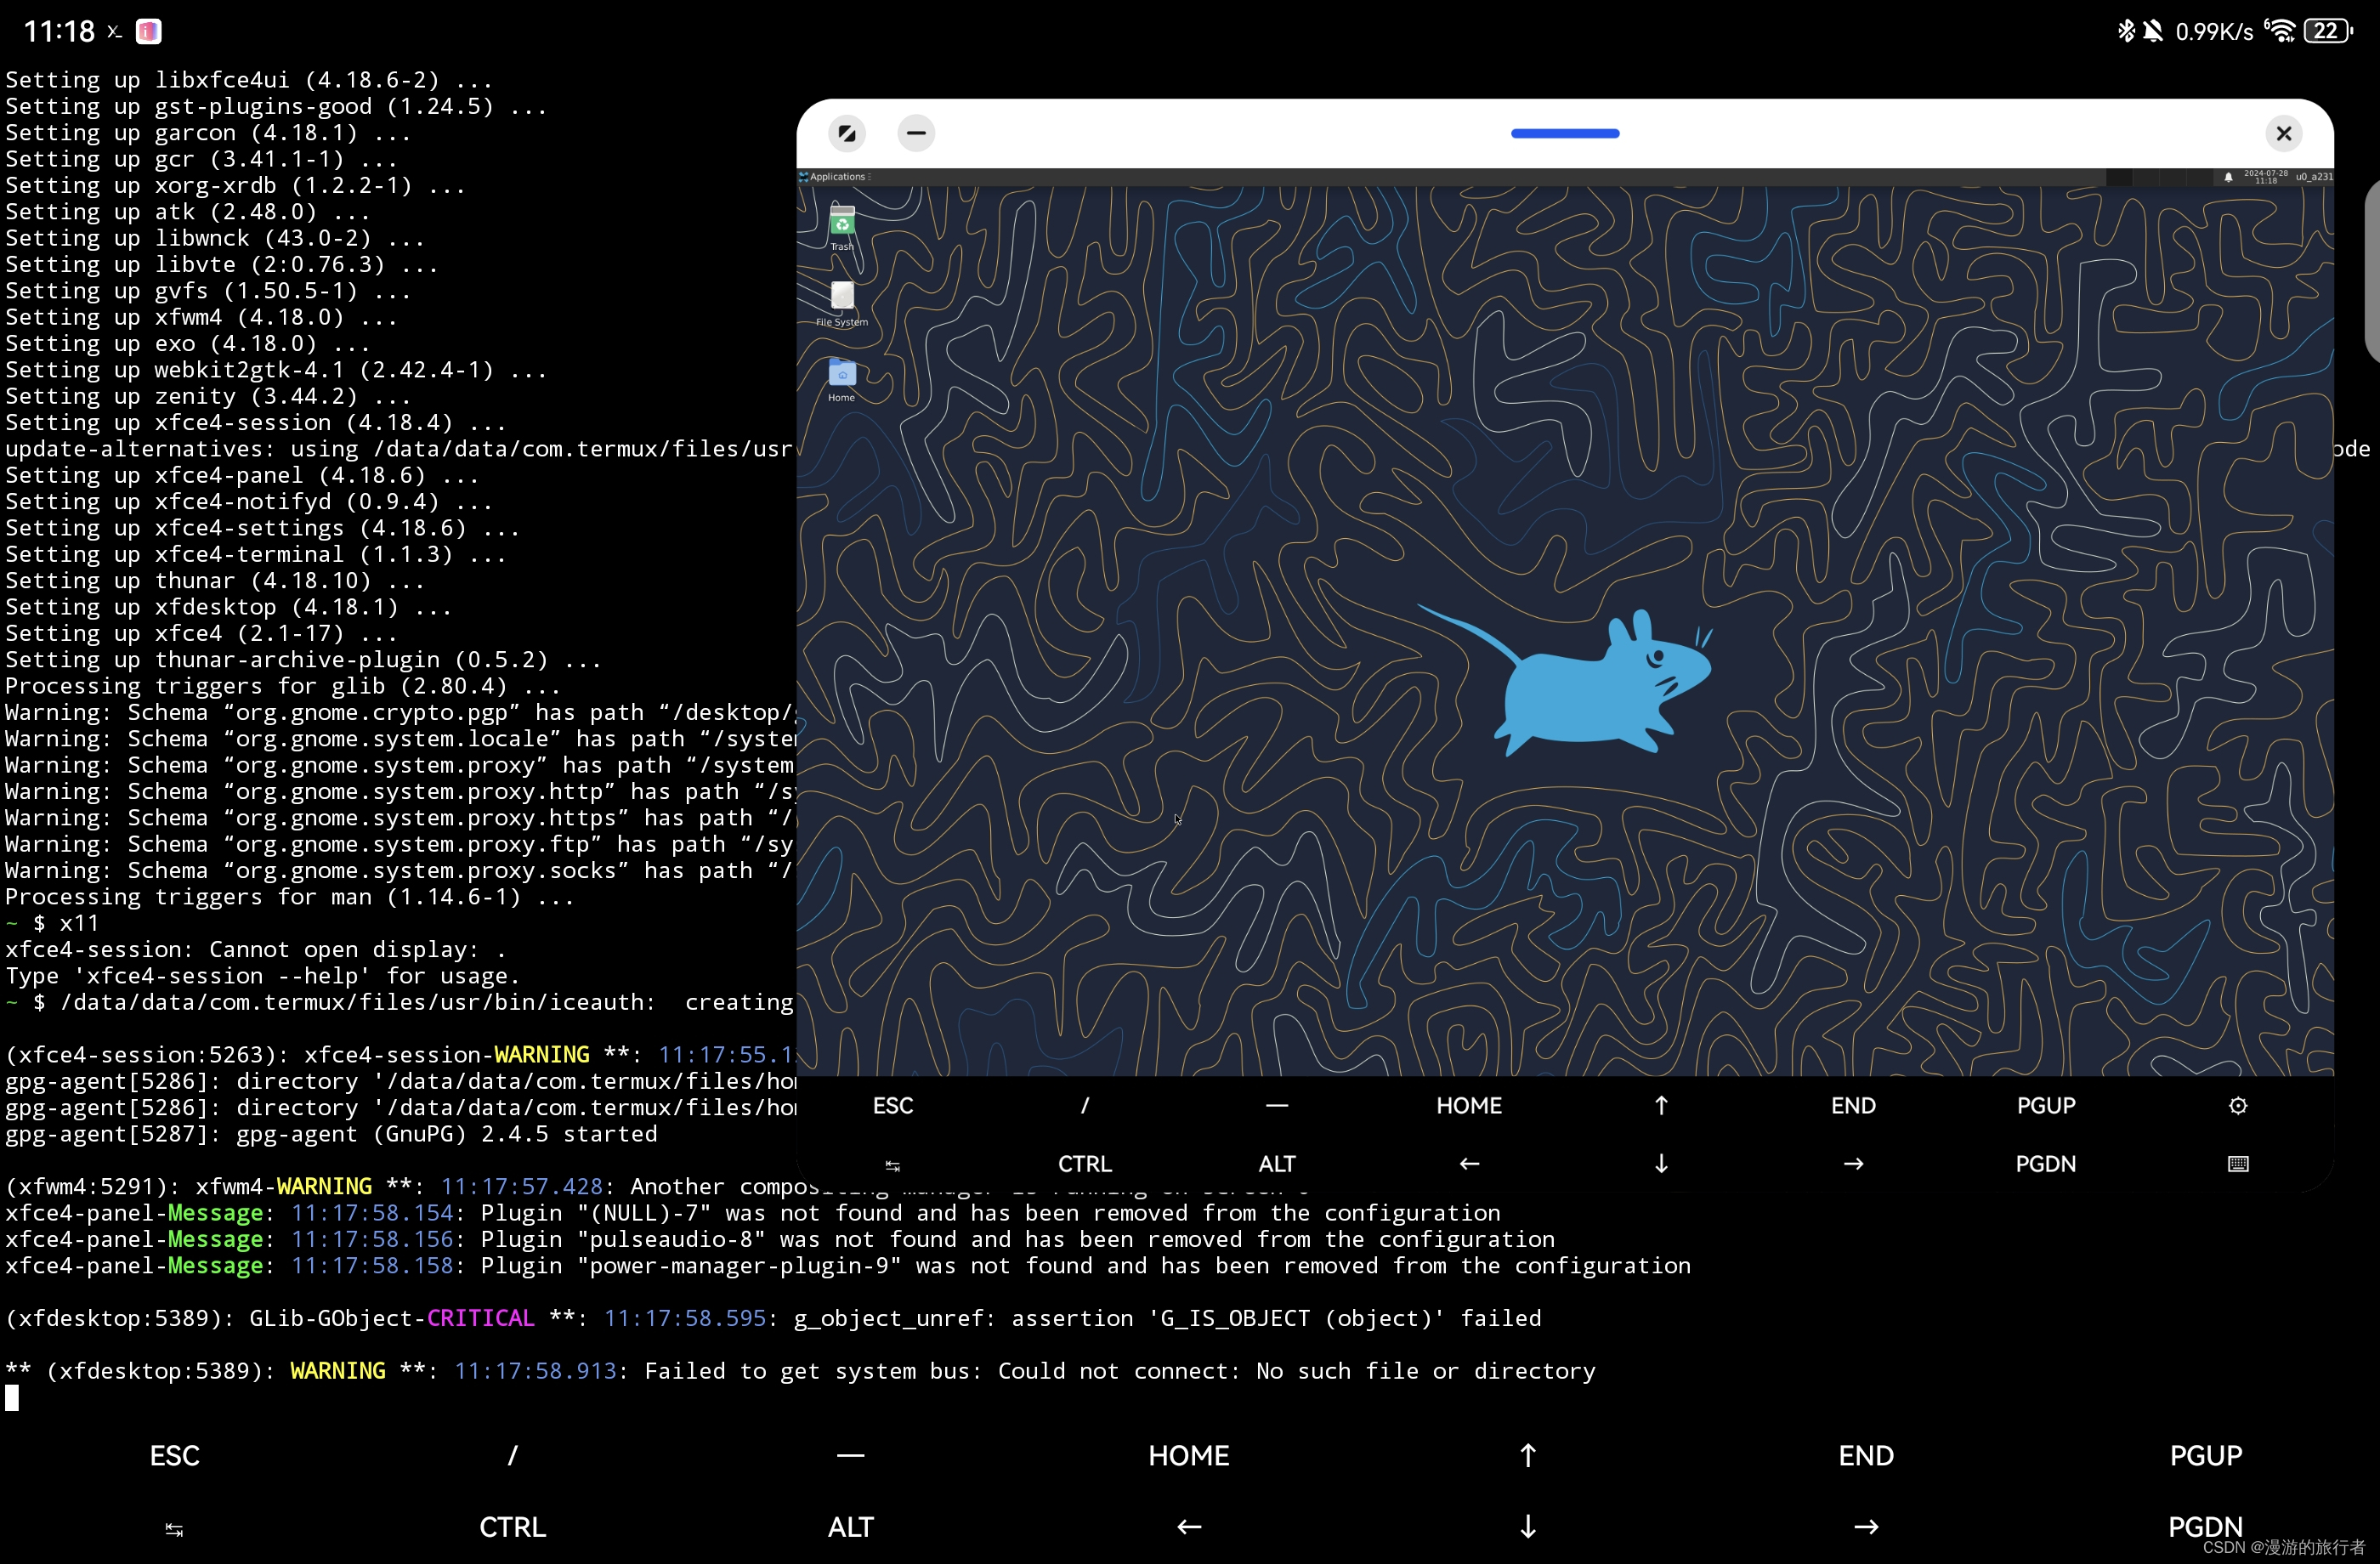This screenshot has height=1564, width=2380.
Task: Click the power-manager-plugin-9 message line
Action: 848,1266
